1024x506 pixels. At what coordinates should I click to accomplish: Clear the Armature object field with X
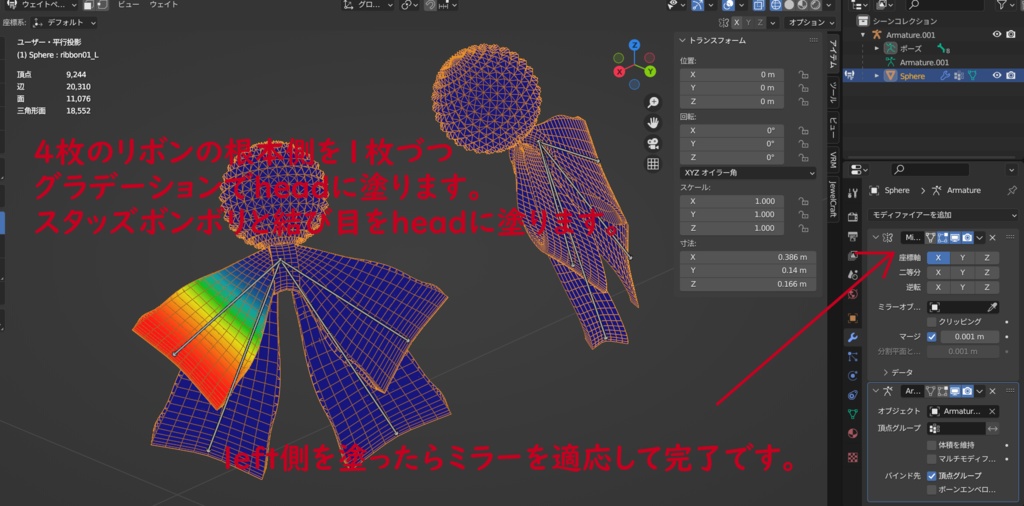click(992, 411)
